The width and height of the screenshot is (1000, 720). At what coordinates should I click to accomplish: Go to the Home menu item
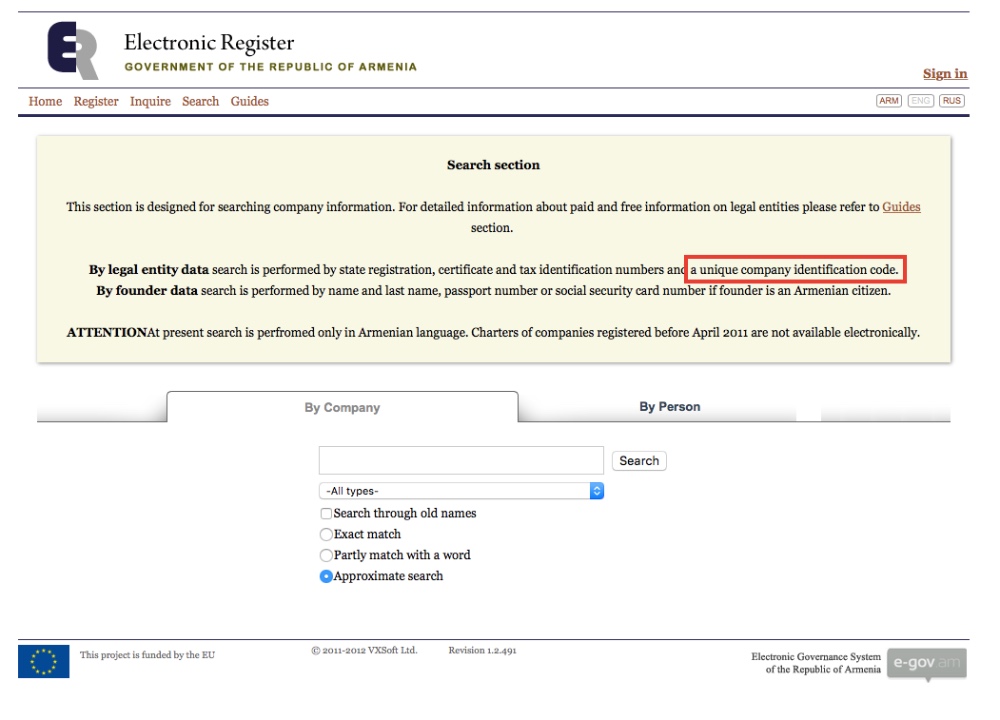coord(45,101)
